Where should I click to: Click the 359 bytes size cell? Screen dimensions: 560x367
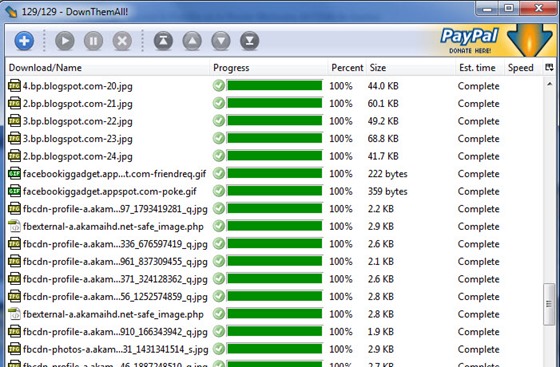388,191
